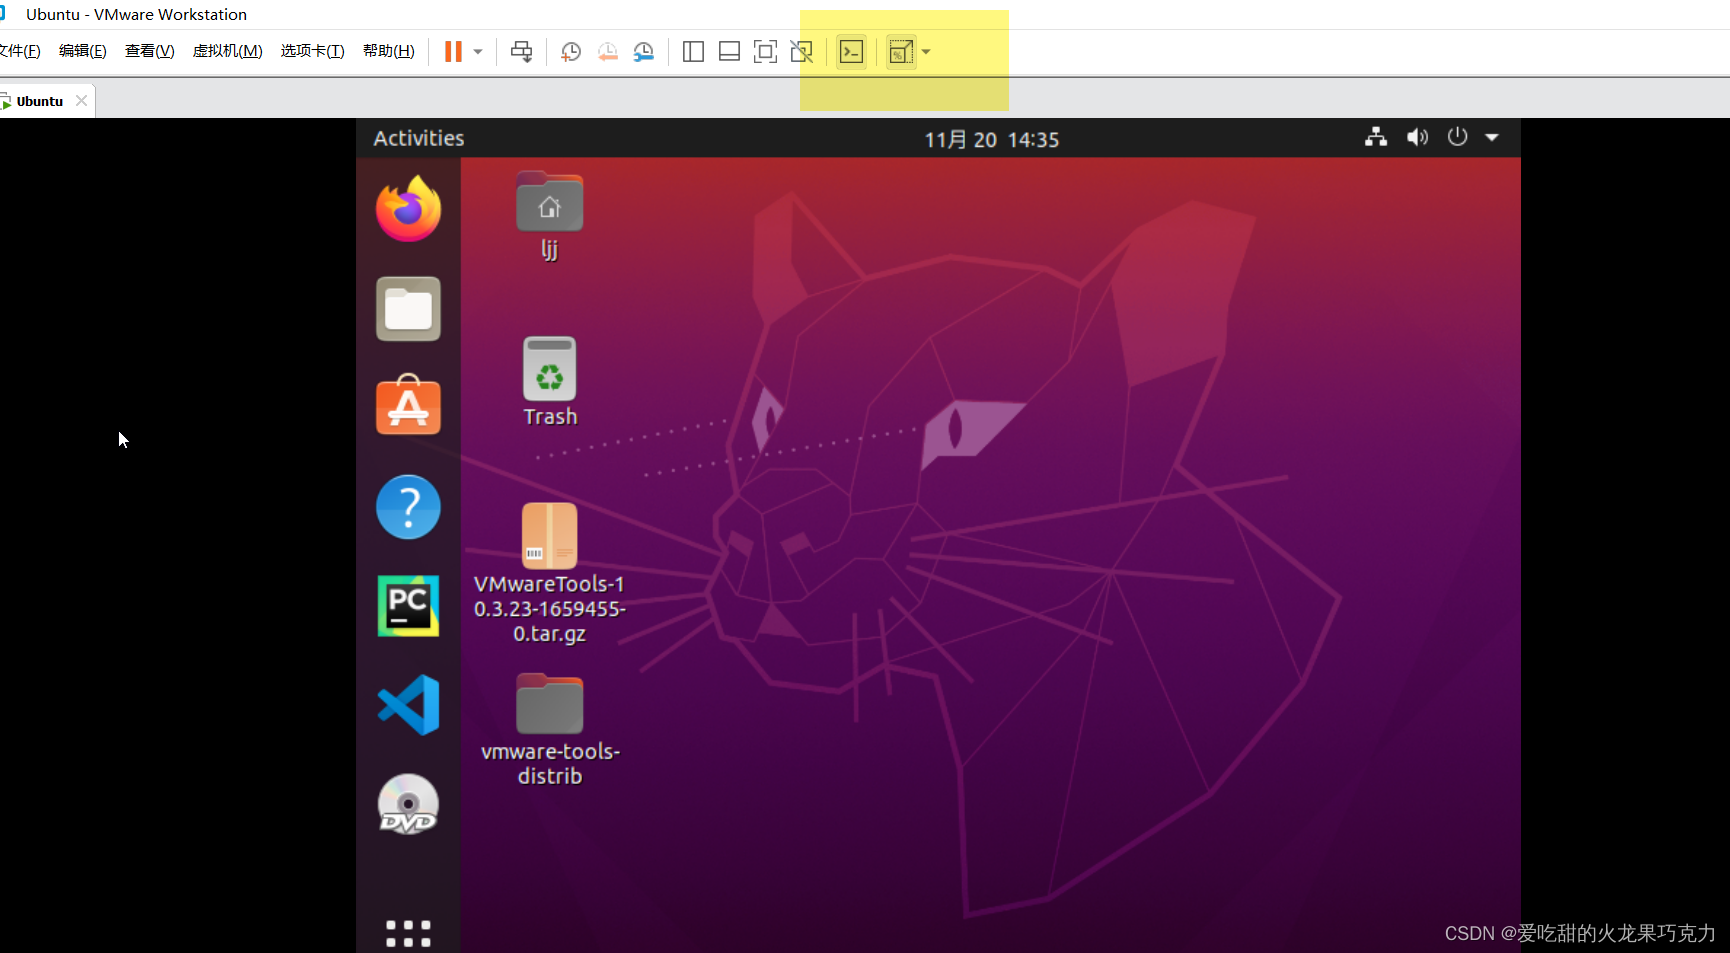Launch Visual Studio Code from the dock

pyautogui.click(x=408, y=705)
